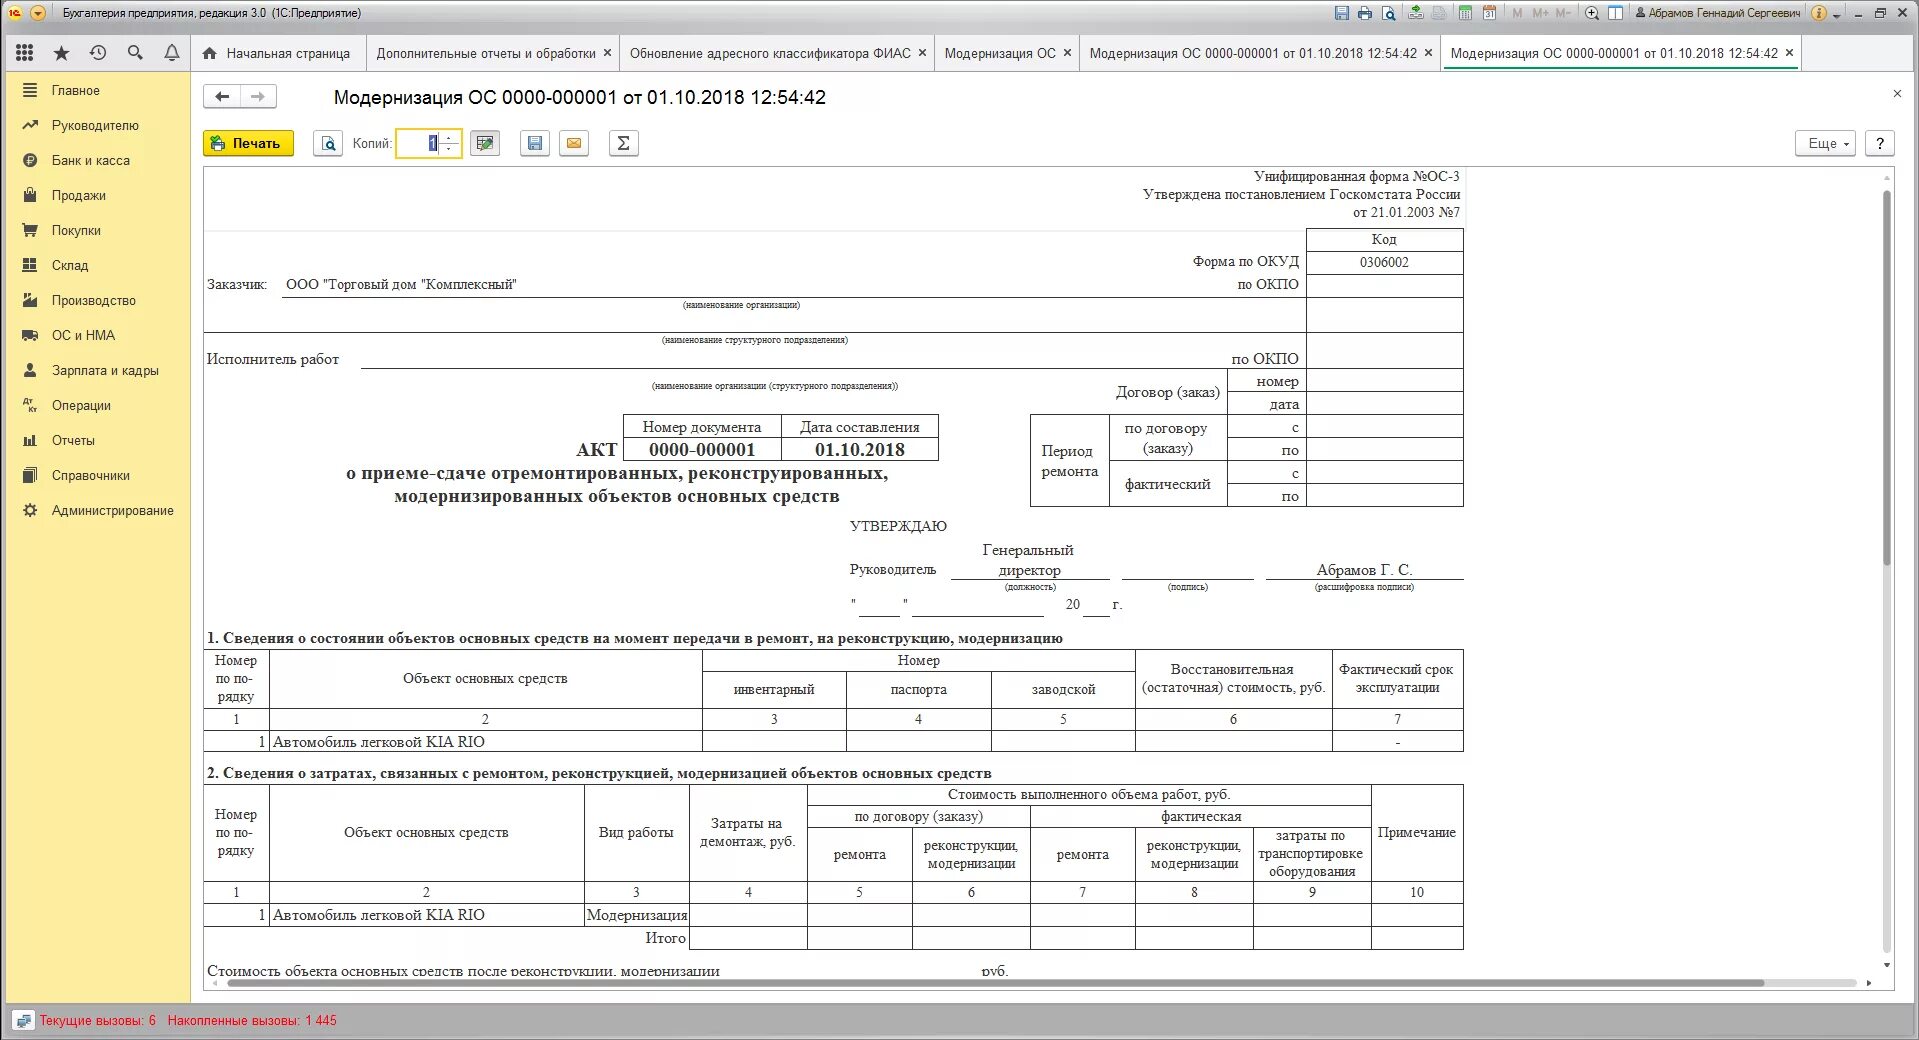
Task: Go back with the left arrow button
Action: 222,97
